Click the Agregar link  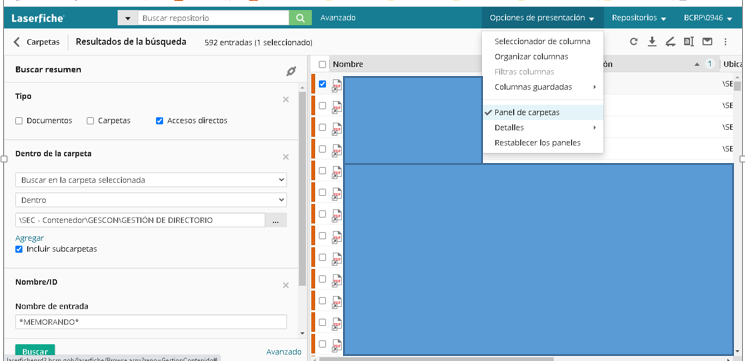[x=29, y=238]
